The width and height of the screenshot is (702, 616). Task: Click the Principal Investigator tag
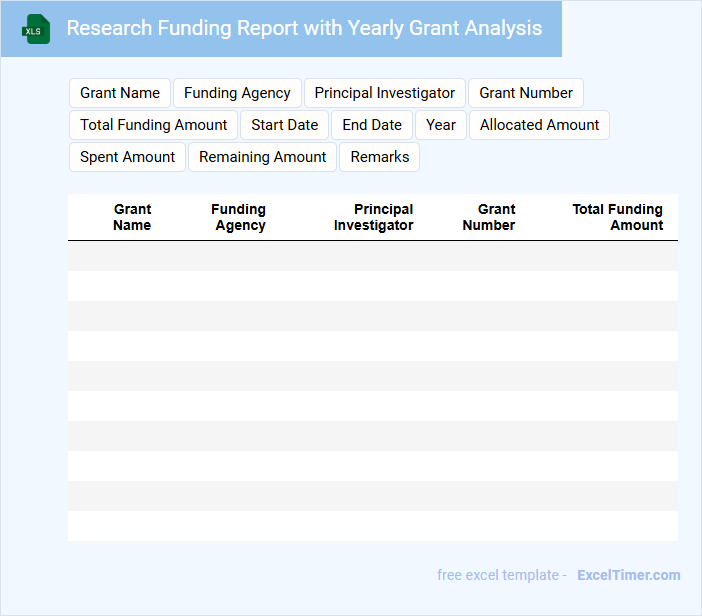pyautogui.click(x=384, y=93)
